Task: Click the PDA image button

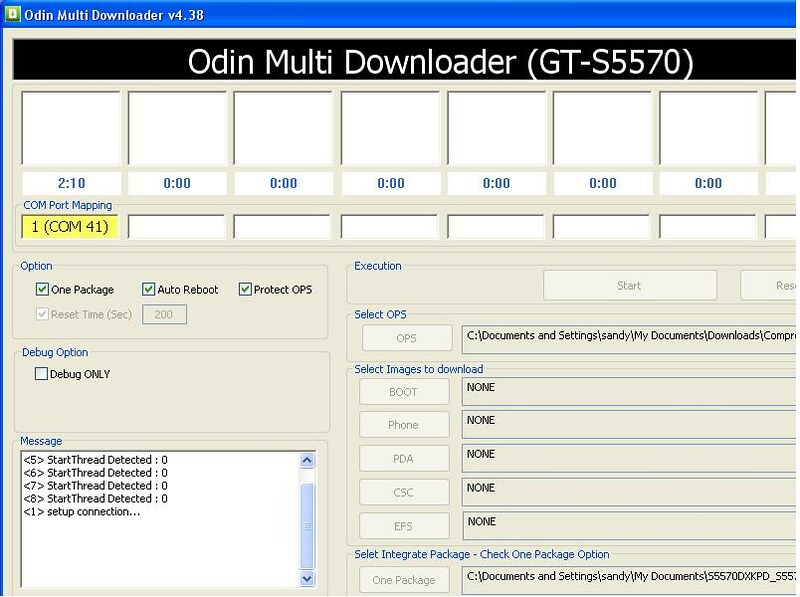Action: point(404,458)
